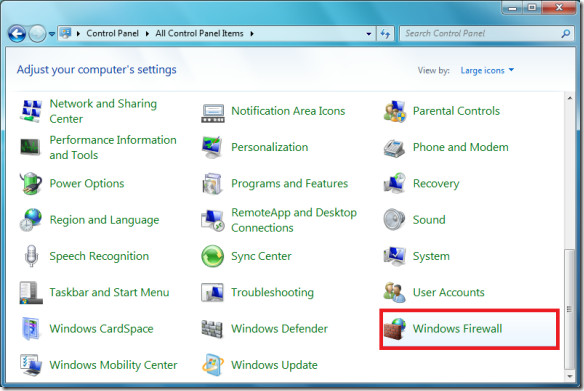Click the Windows Firewall brick icon
The width and height of the screenshot is (584, 391).
(x=394, y=328)
